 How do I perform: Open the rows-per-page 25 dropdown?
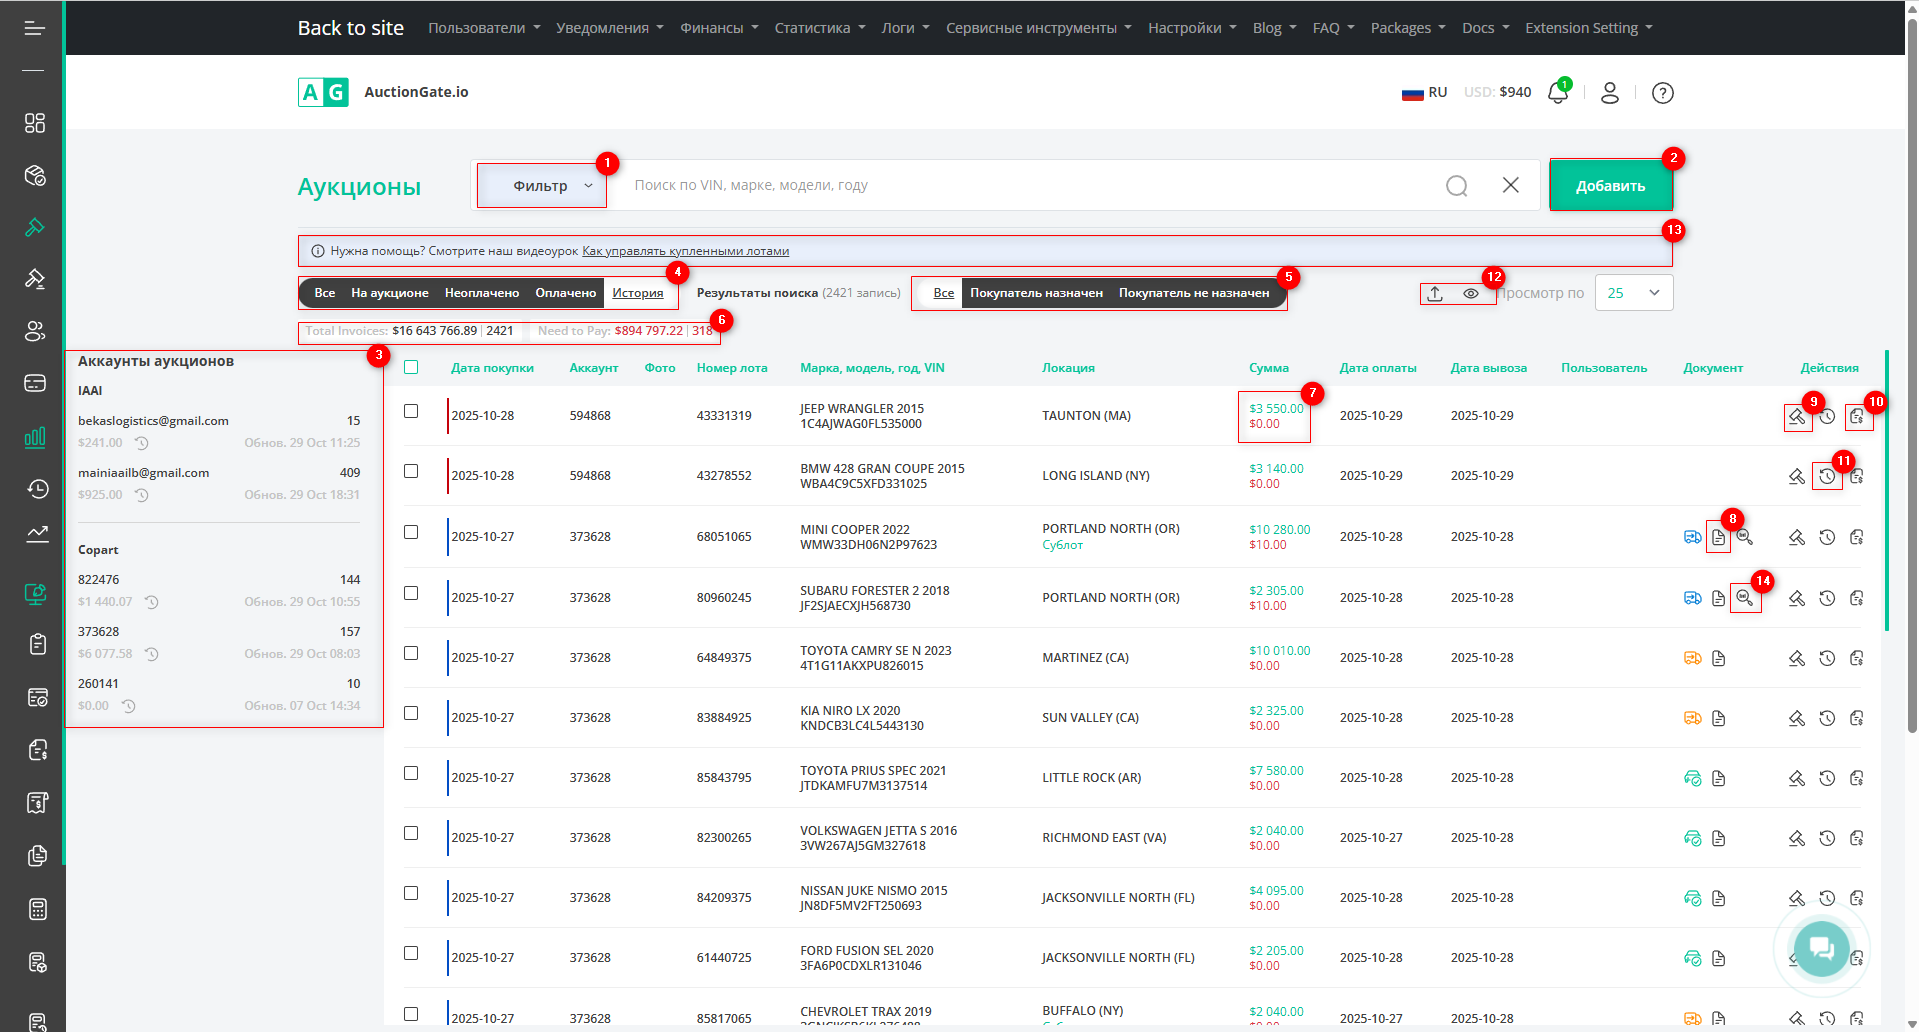coord(1633,293)
